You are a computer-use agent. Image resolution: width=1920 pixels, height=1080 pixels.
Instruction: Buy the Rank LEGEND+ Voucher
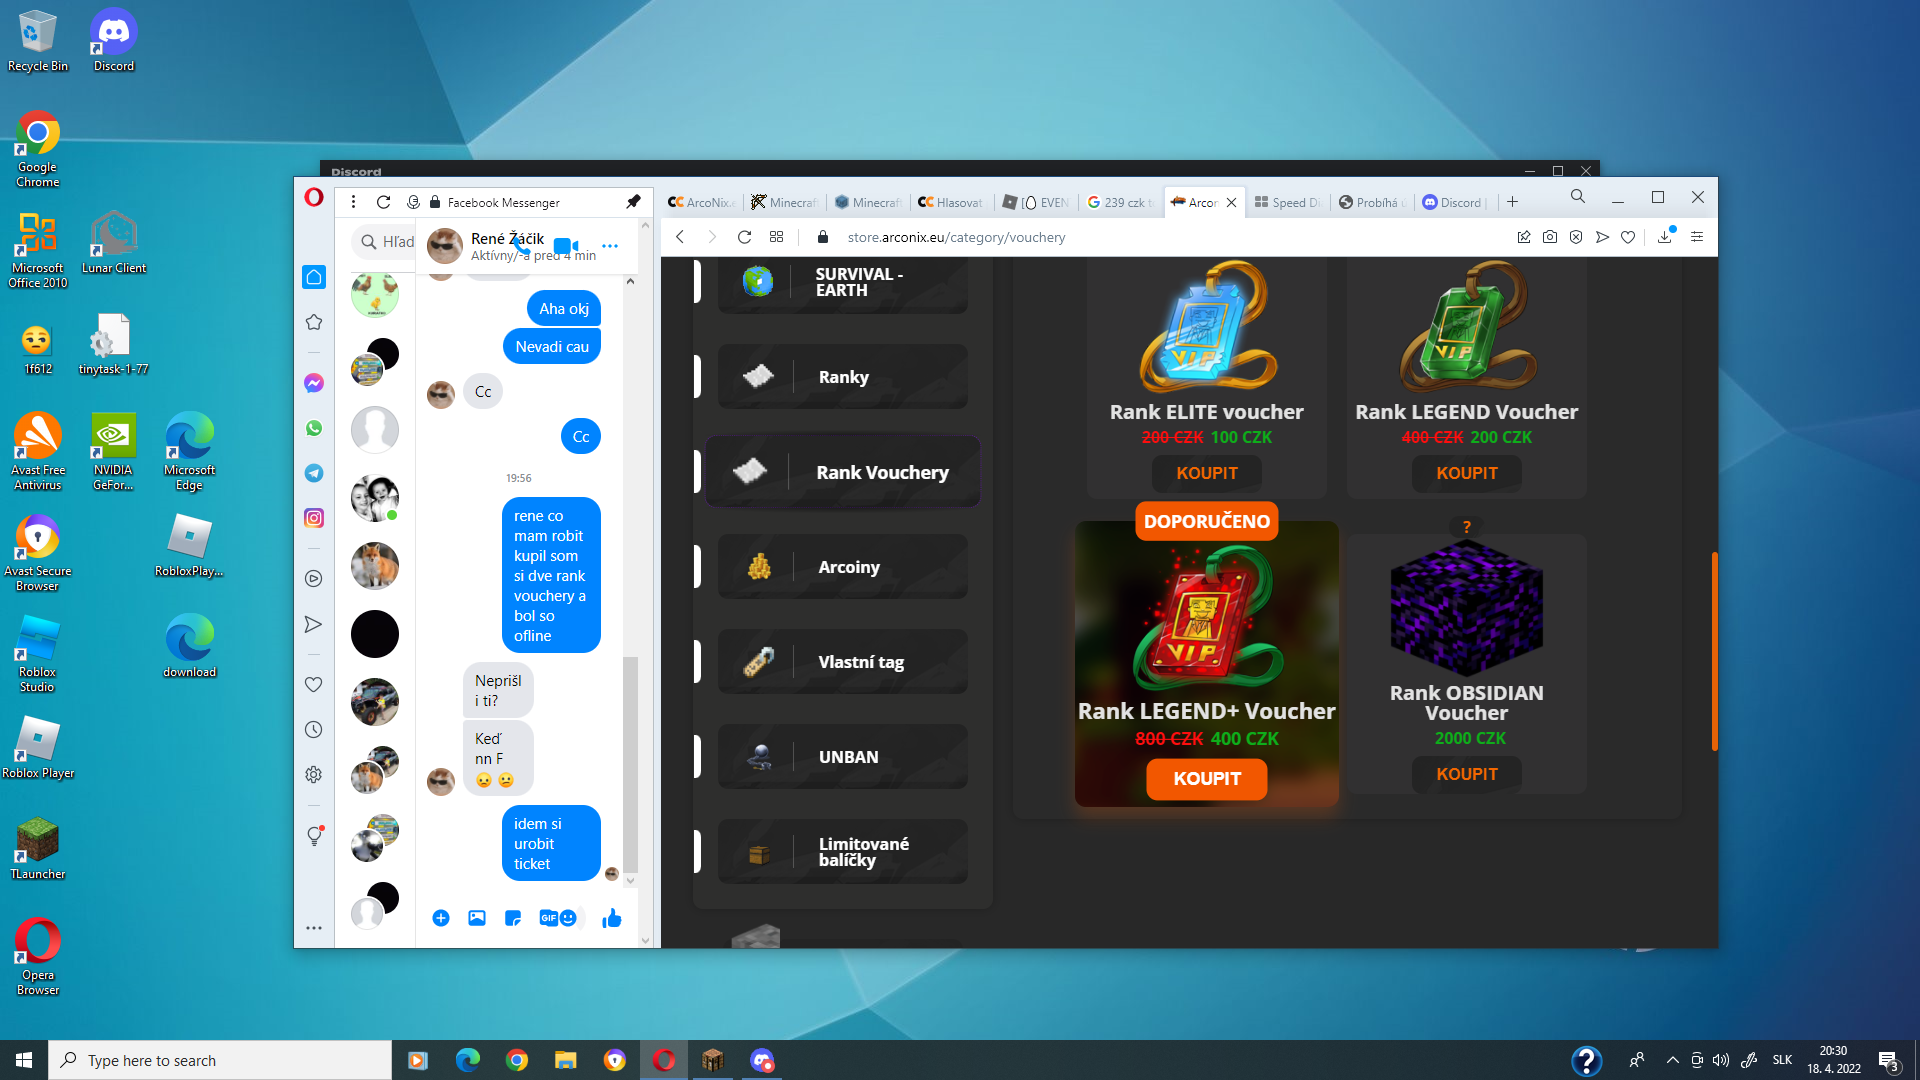[x=1206, y=779]
